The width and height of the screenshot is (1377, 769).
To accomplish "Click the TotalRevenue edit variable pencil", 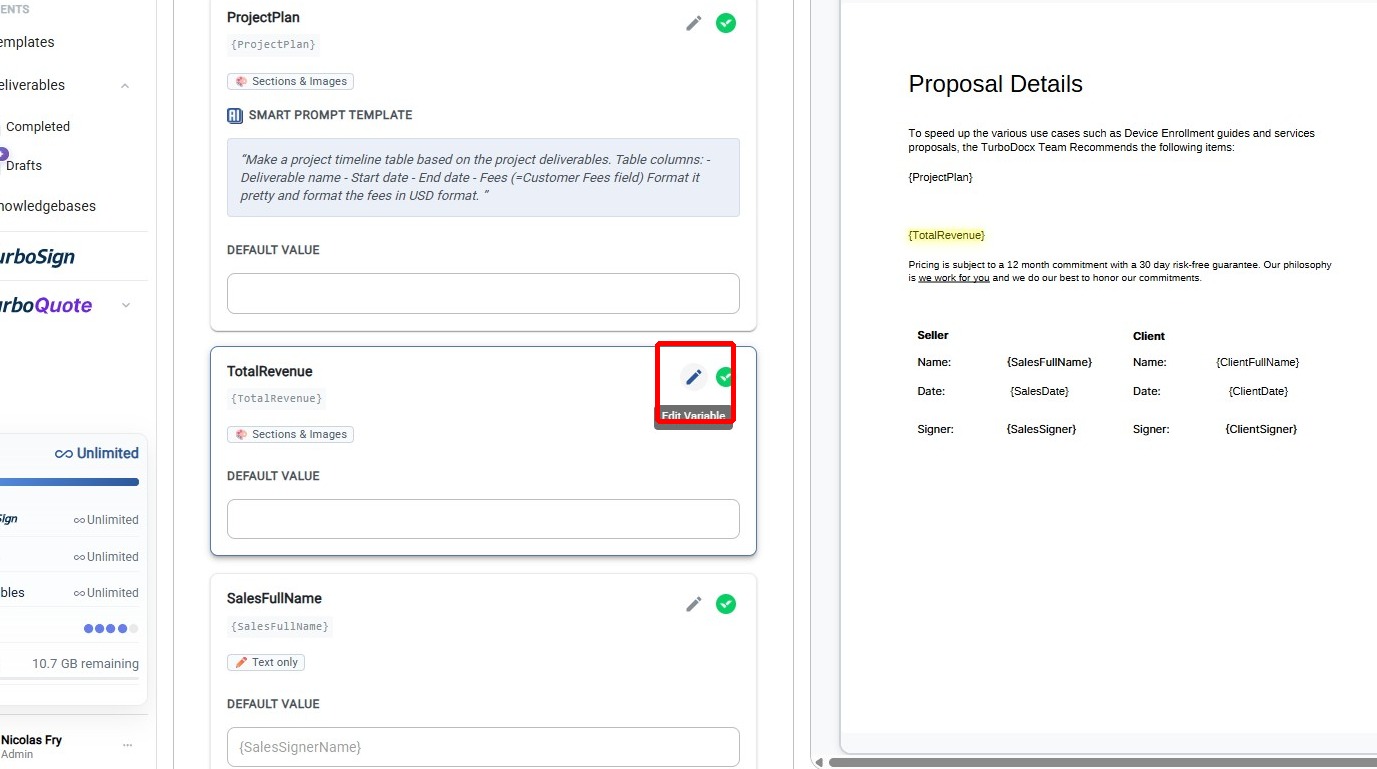I will pos(693,377).
